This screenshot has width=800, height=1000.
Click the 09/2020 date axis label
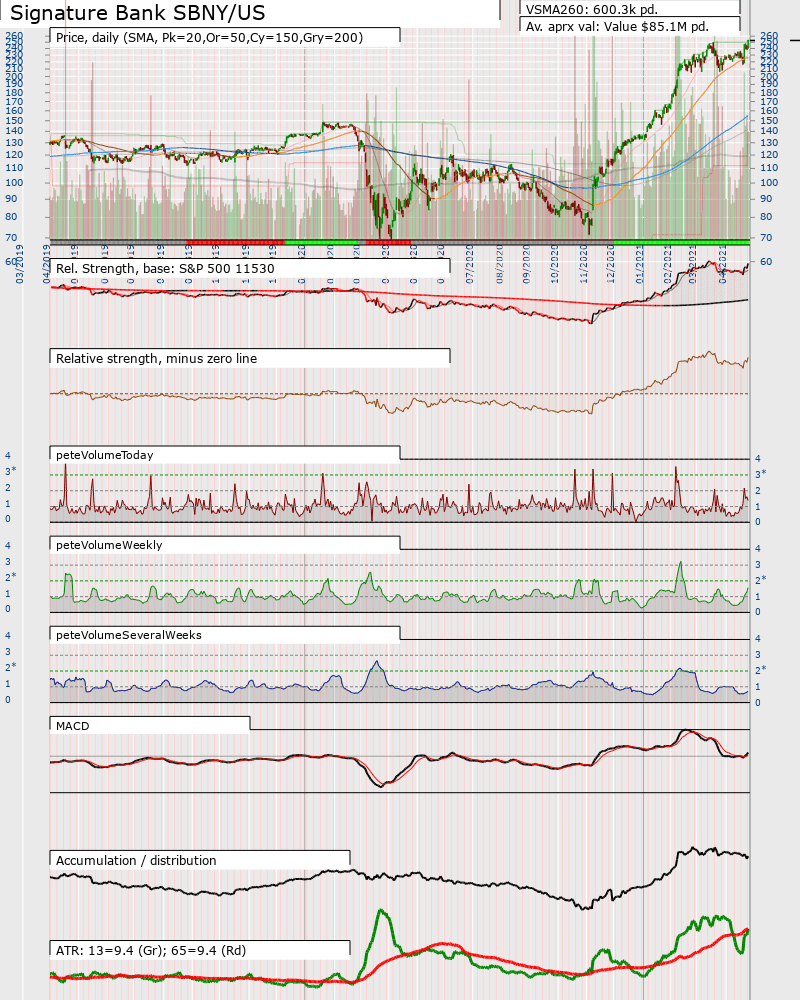(527, 263)
